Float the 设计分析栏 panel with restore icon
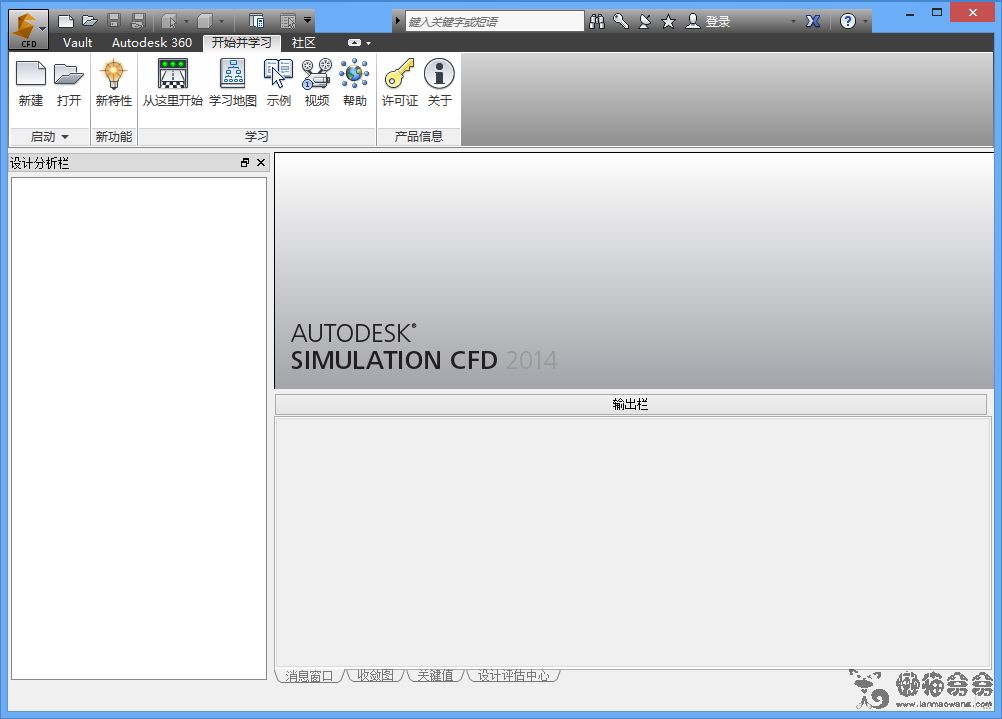The width and height of the screenshot is (1002, 719). click(245, 163)
